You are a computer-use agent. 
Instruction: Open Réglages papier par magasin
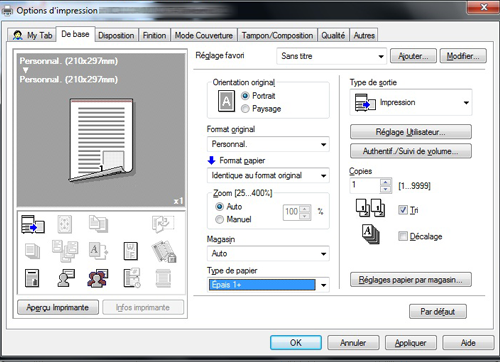coord(411,280)
